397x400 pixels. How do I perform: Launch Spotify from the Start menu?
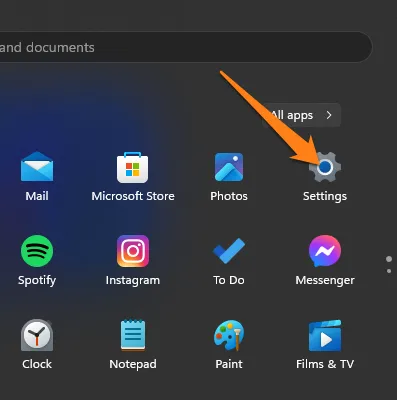(x=37, y=251)
